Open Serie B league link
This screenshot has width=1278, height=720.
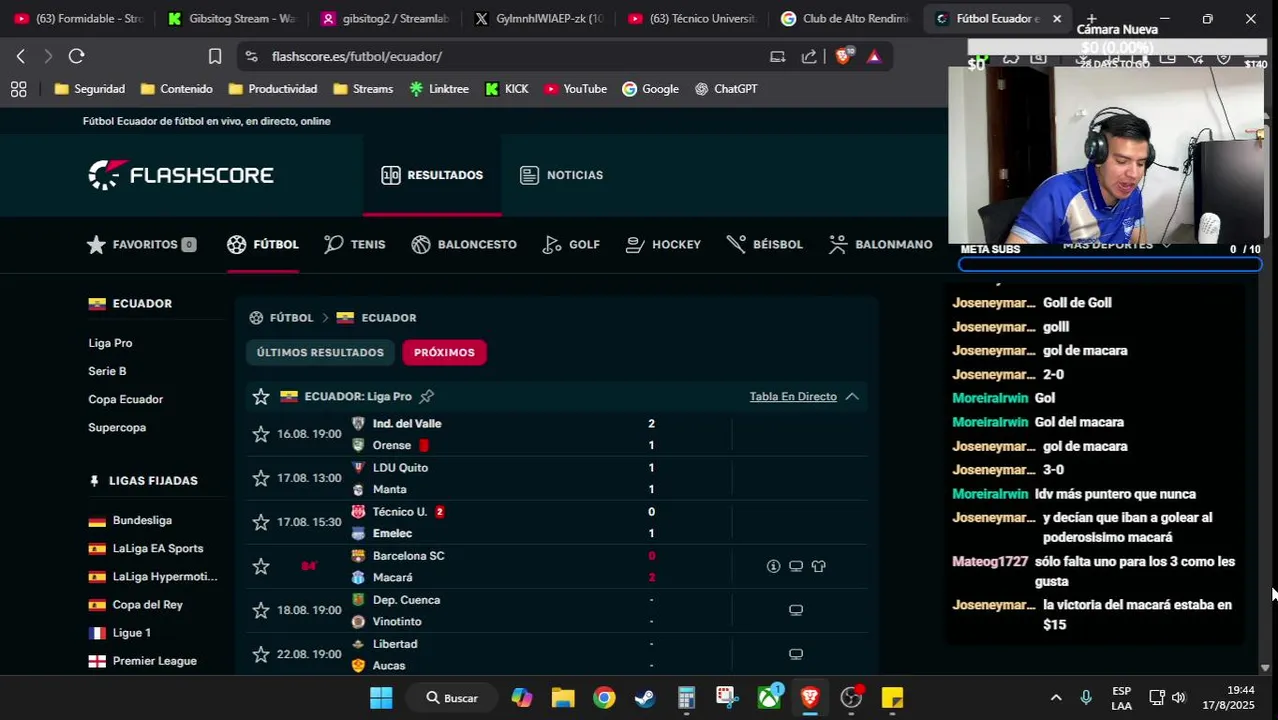coord(107,371)
